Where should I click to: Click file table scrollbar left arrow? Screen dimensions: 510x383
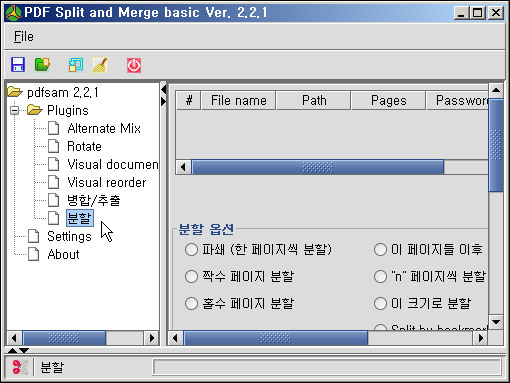tap(183, 167)
